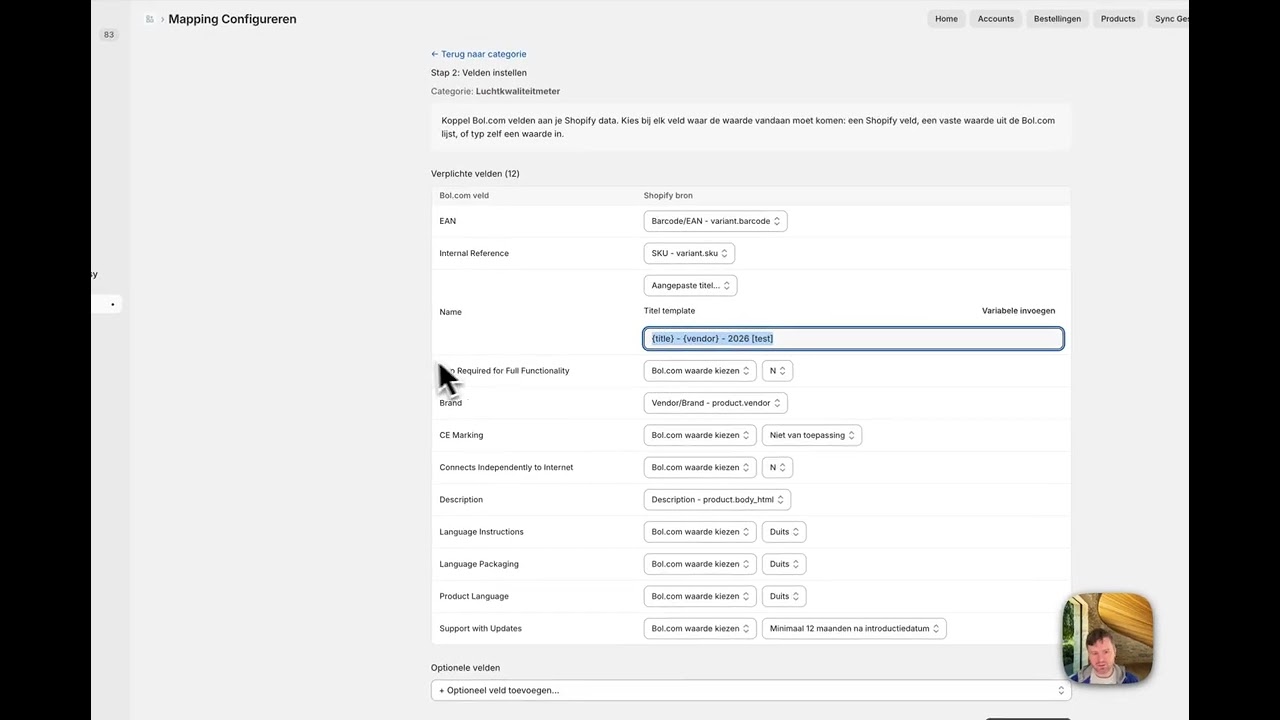
Task: Click the Bol.com veld column header
Action: click(x=464, y=196)
